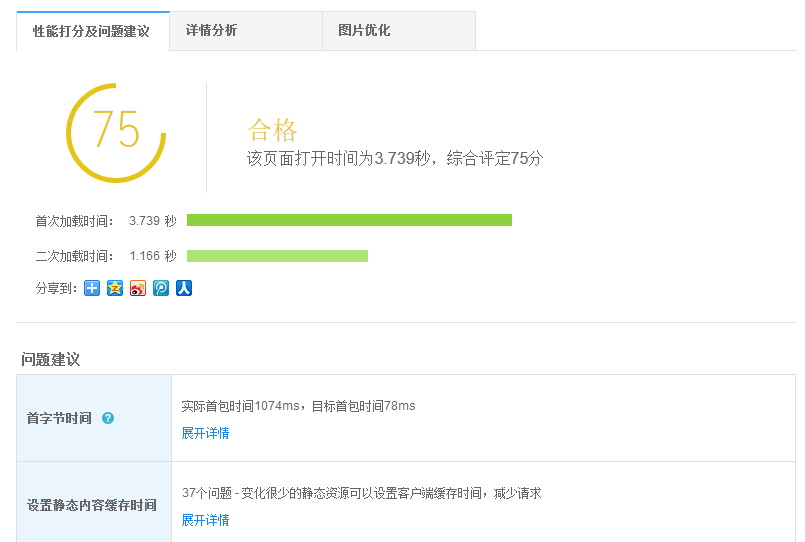Click the 37个问题 cache description text
Screen dimensions: 805x542
[361, 493]
